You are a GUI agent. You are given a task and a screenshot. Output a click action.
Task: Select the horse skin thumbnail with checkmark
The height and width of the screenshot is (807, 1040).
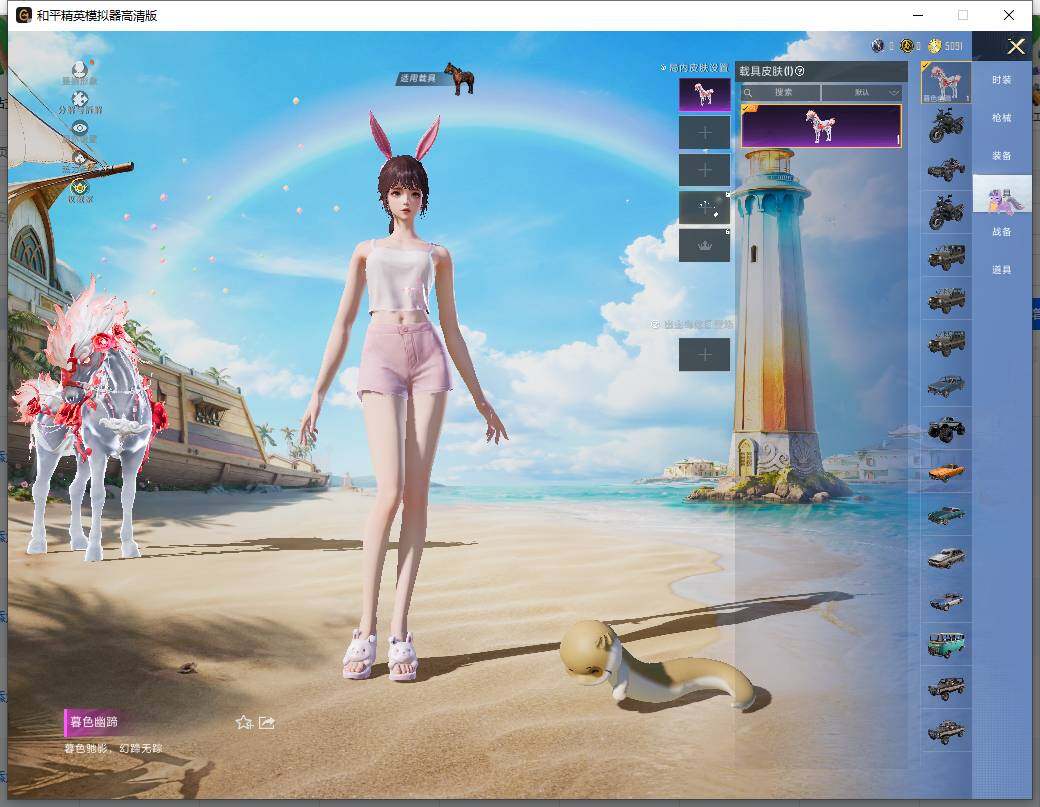coord(946,82)
